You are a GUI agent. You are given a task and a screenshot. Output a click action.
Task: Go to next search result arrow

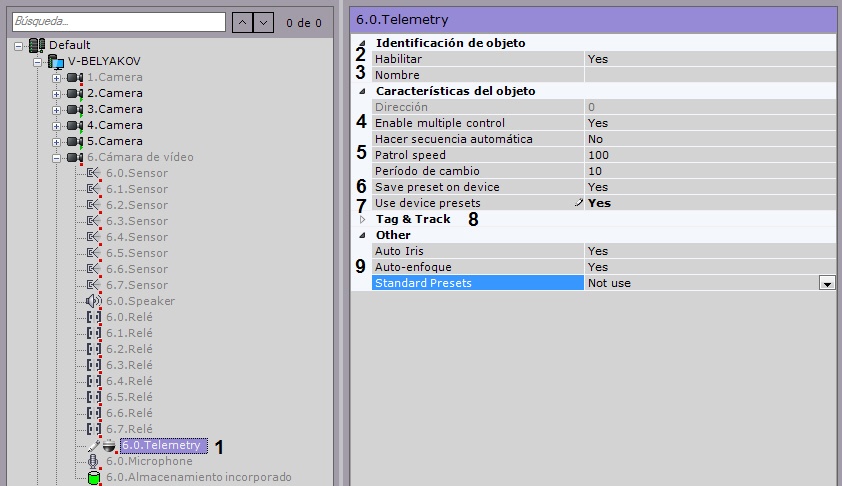[x=263, y=20]
